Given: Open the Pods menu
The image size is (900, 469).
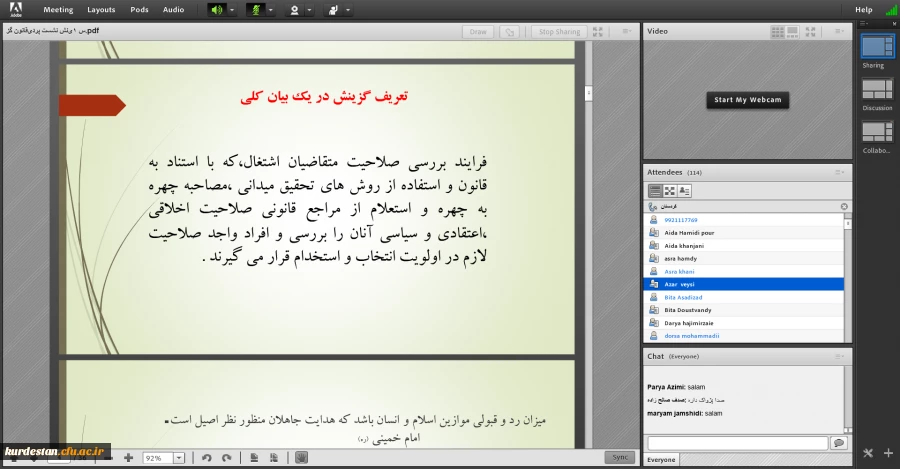Looking at the screenshot, I should (139, 10).
